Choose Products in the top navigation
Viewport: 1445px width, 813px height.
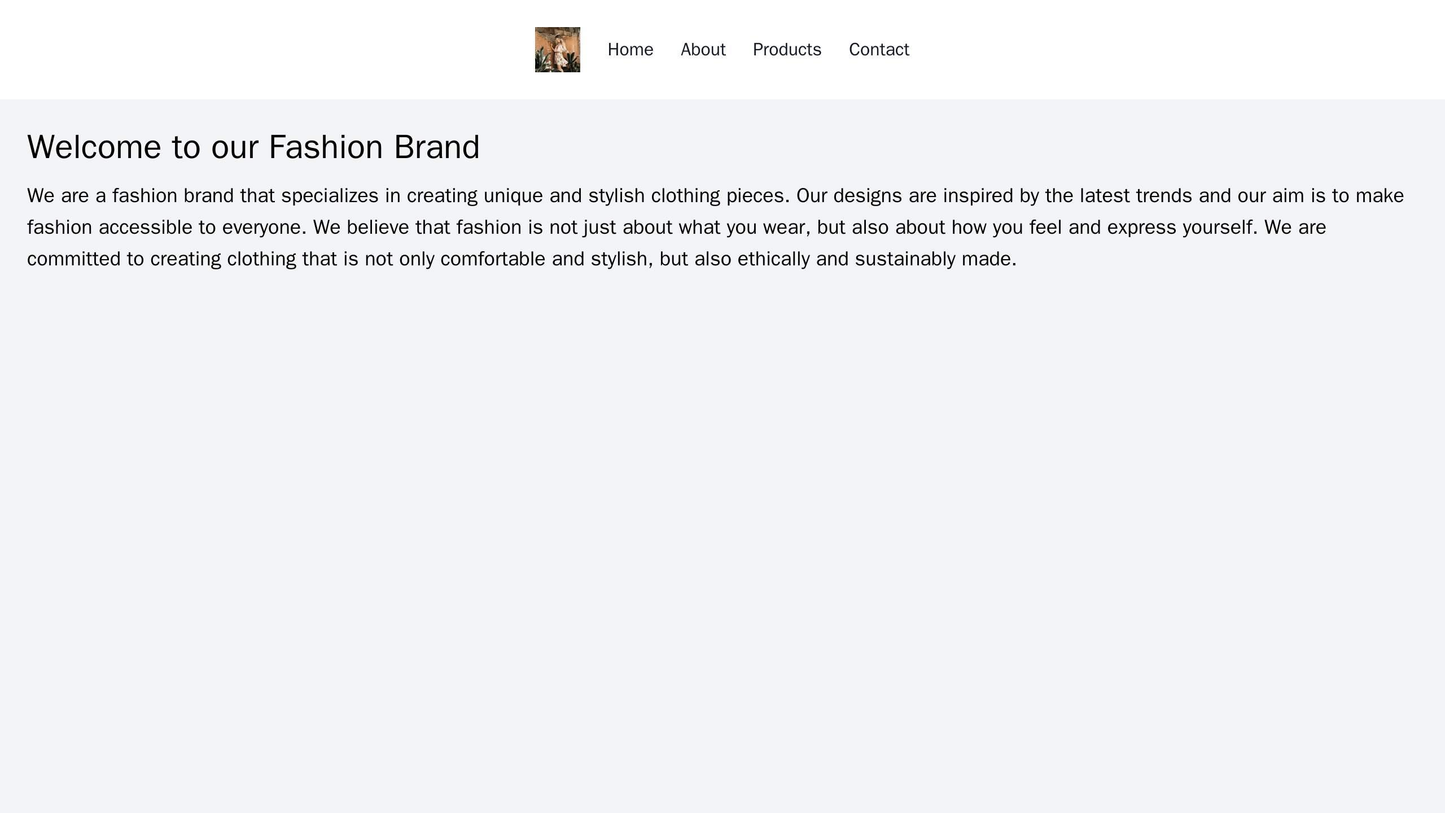[x=786, y=49]
